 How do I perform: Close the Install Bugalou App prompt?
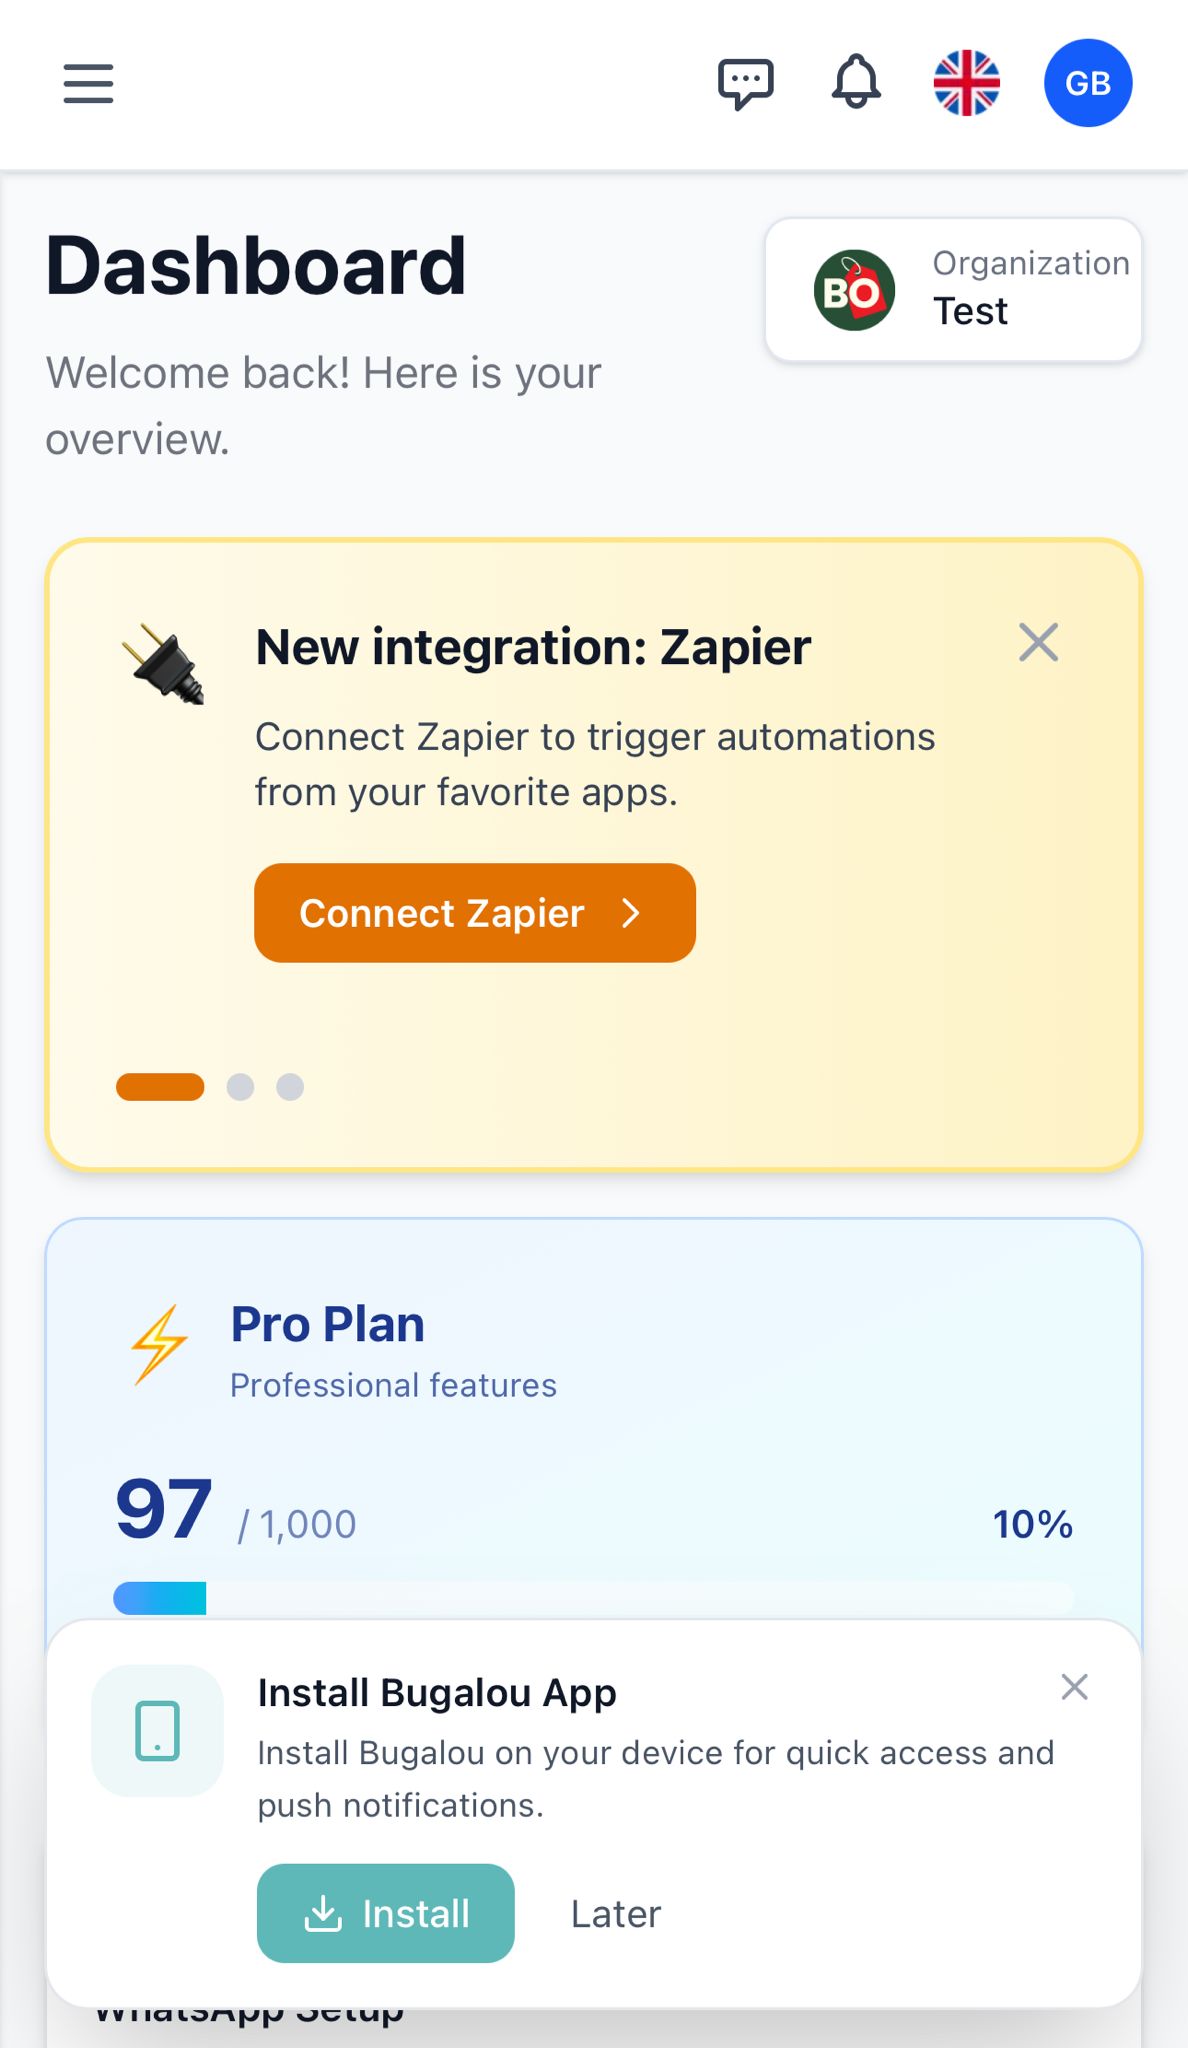click(1074, 1687)
